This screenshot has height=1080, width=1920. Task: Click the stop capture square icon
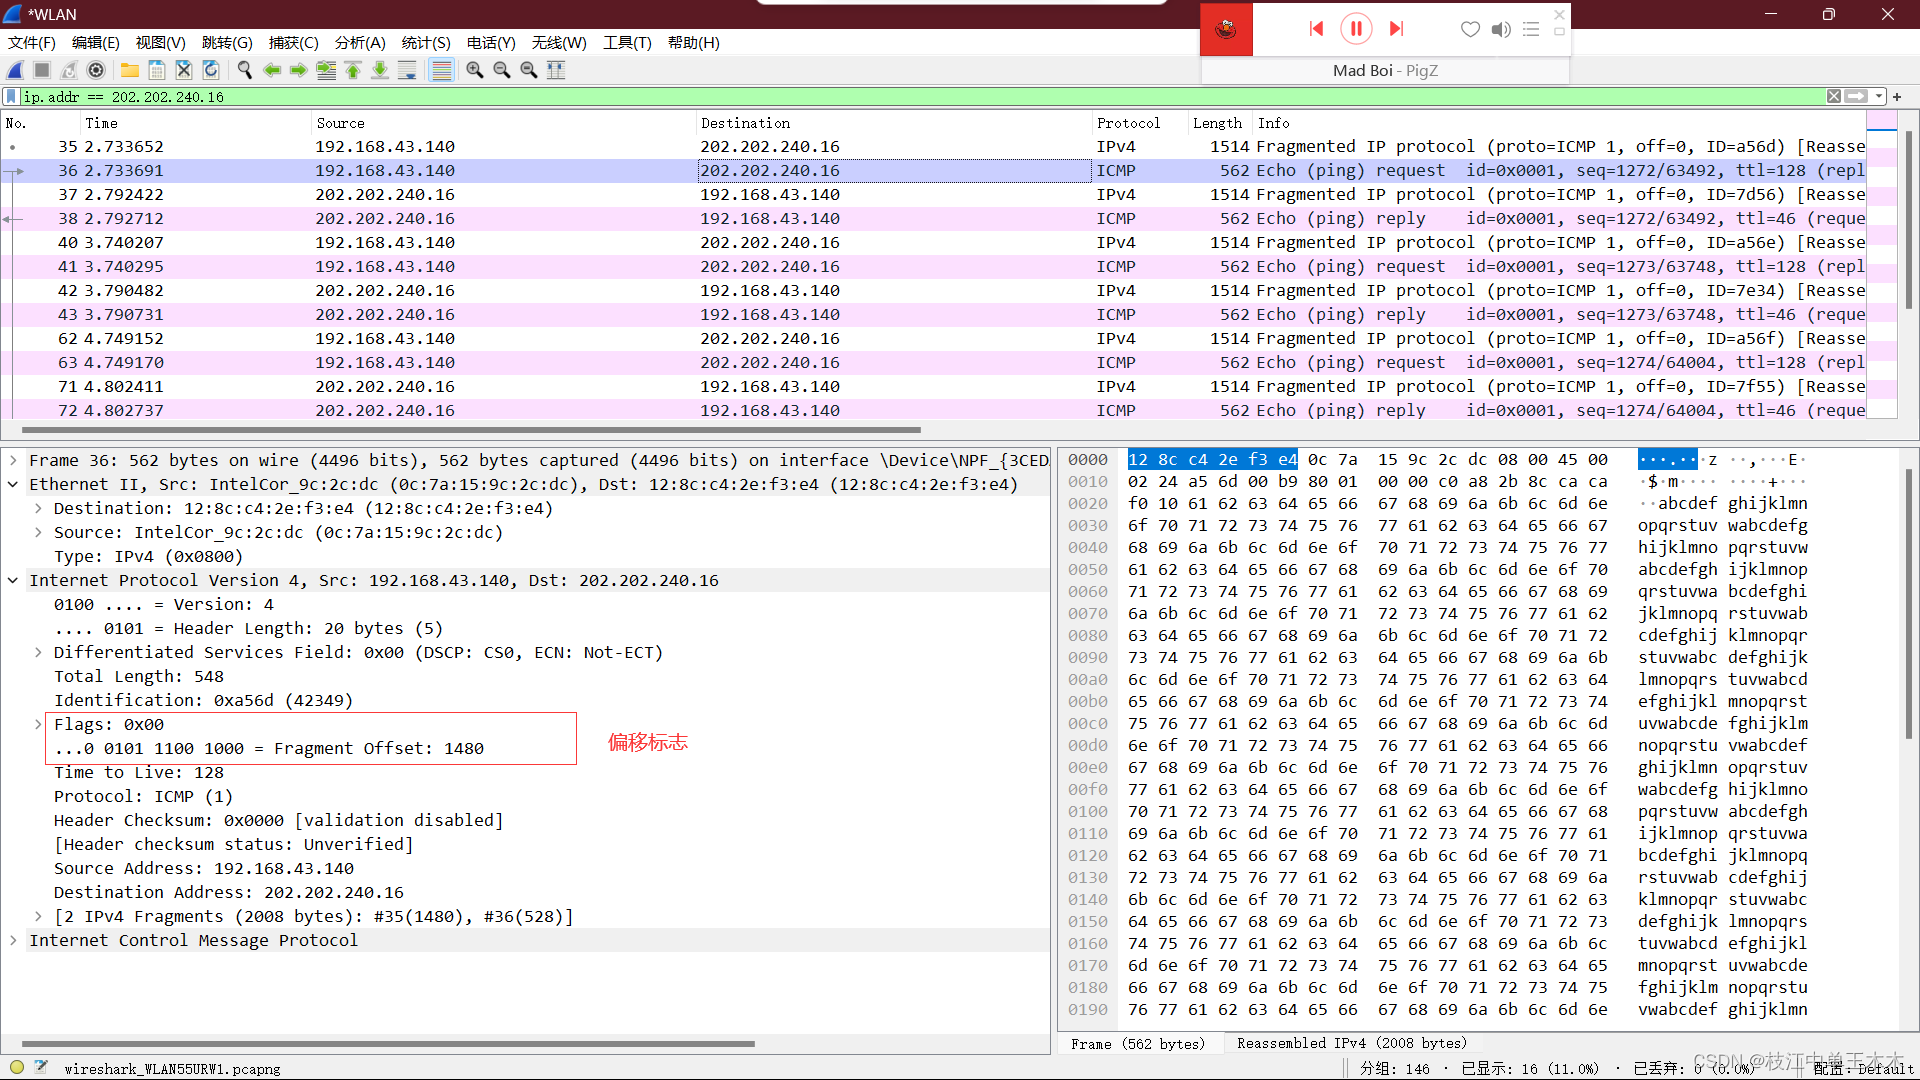(x=42, y=70)
